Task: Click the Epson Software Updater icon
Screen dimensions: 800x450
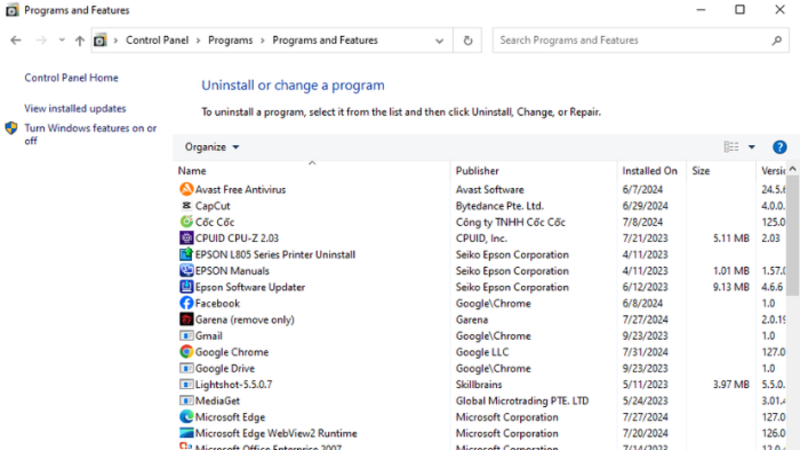Action: tap(186, 287)
